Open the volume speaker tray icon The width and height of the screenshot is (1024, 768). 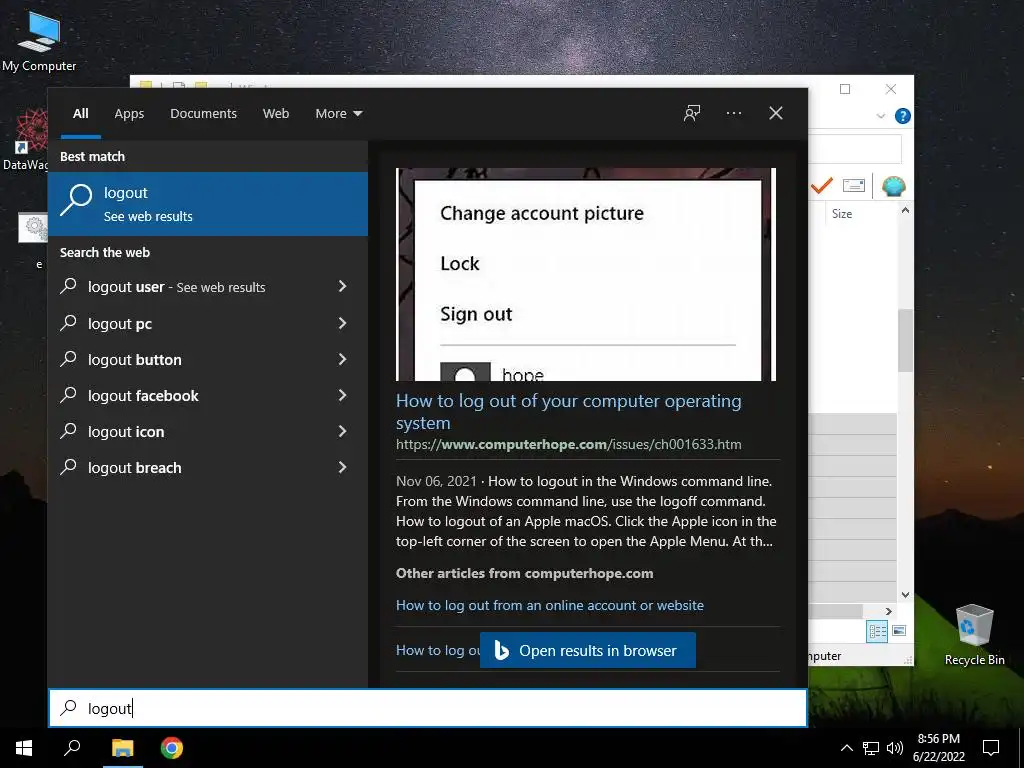(895, 748)
